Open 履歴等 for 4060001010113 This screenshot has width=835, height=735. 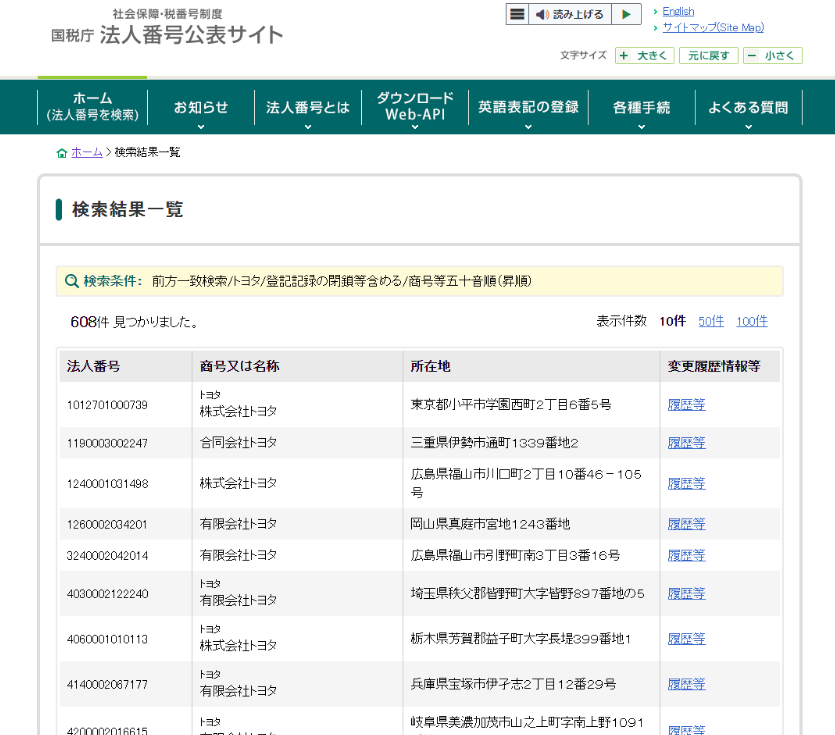(x=686, y=639)
